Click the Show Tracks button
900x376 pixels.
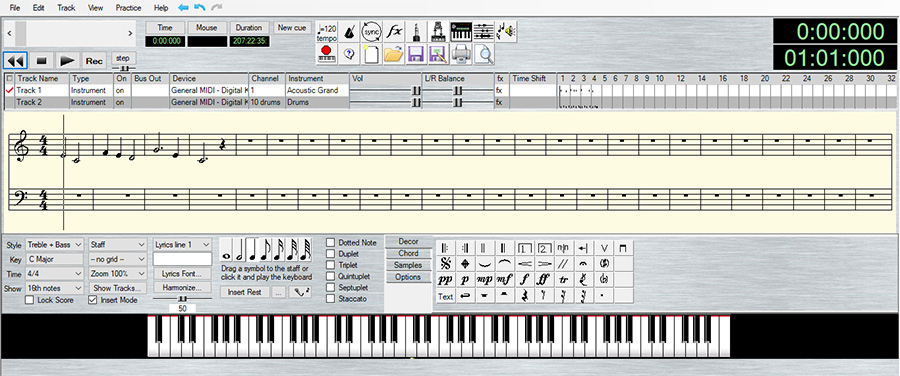[118, 288]
